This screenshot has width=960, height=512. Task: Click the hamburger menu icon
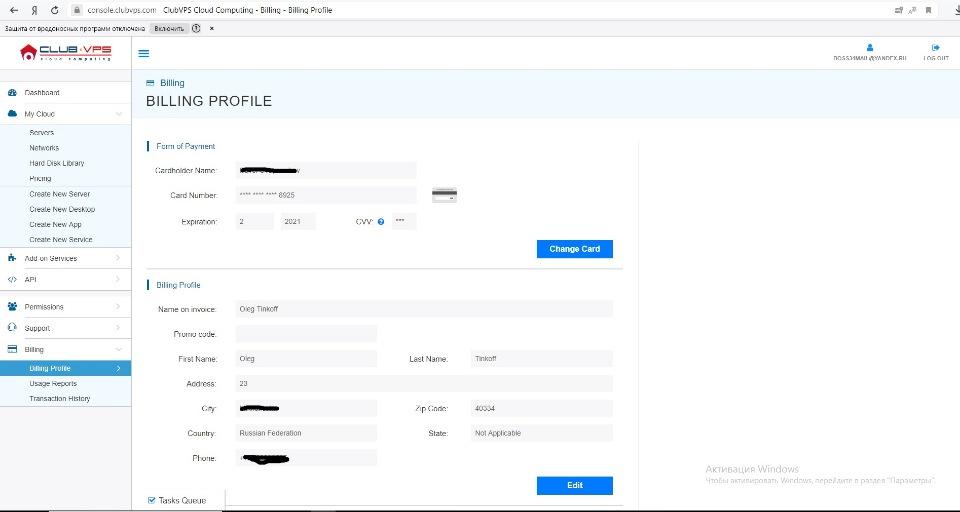[x=144, y=53]
